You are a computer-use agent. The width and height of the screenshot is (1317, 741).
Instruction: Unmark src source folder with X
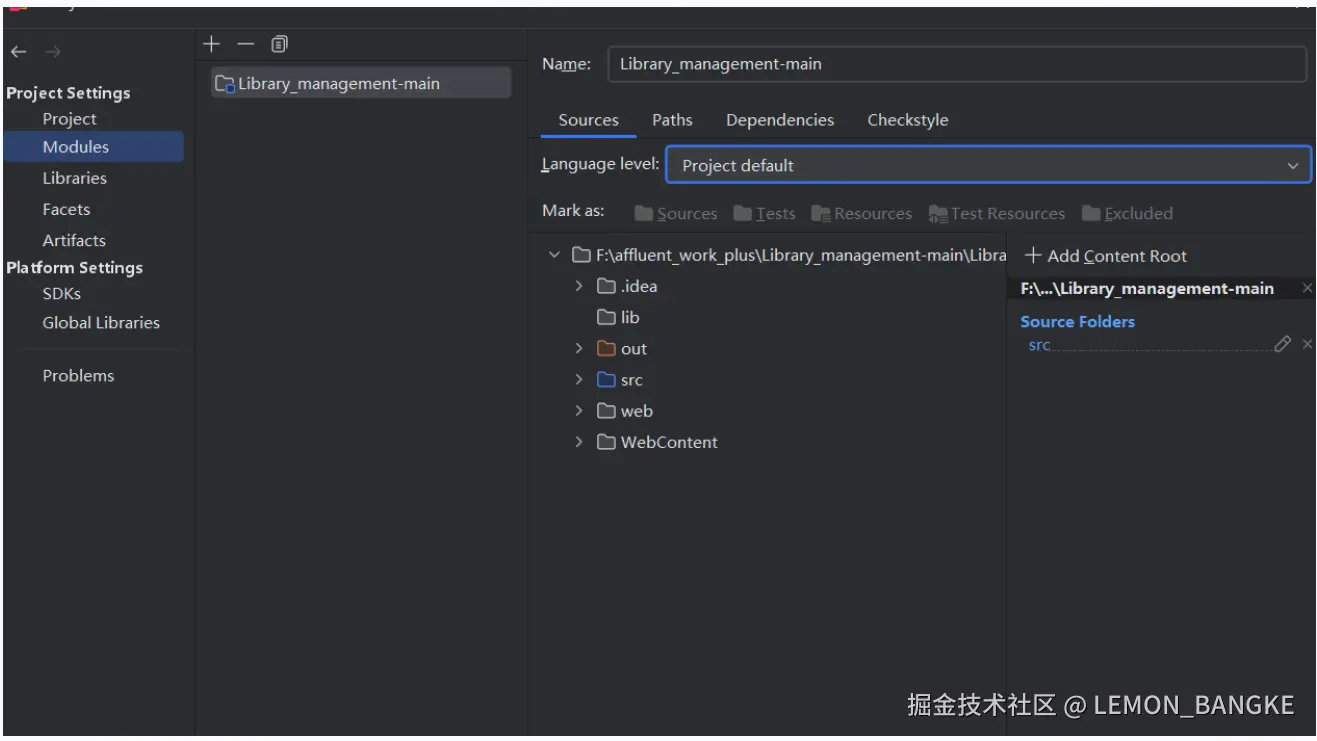(x=1307, y=344)
